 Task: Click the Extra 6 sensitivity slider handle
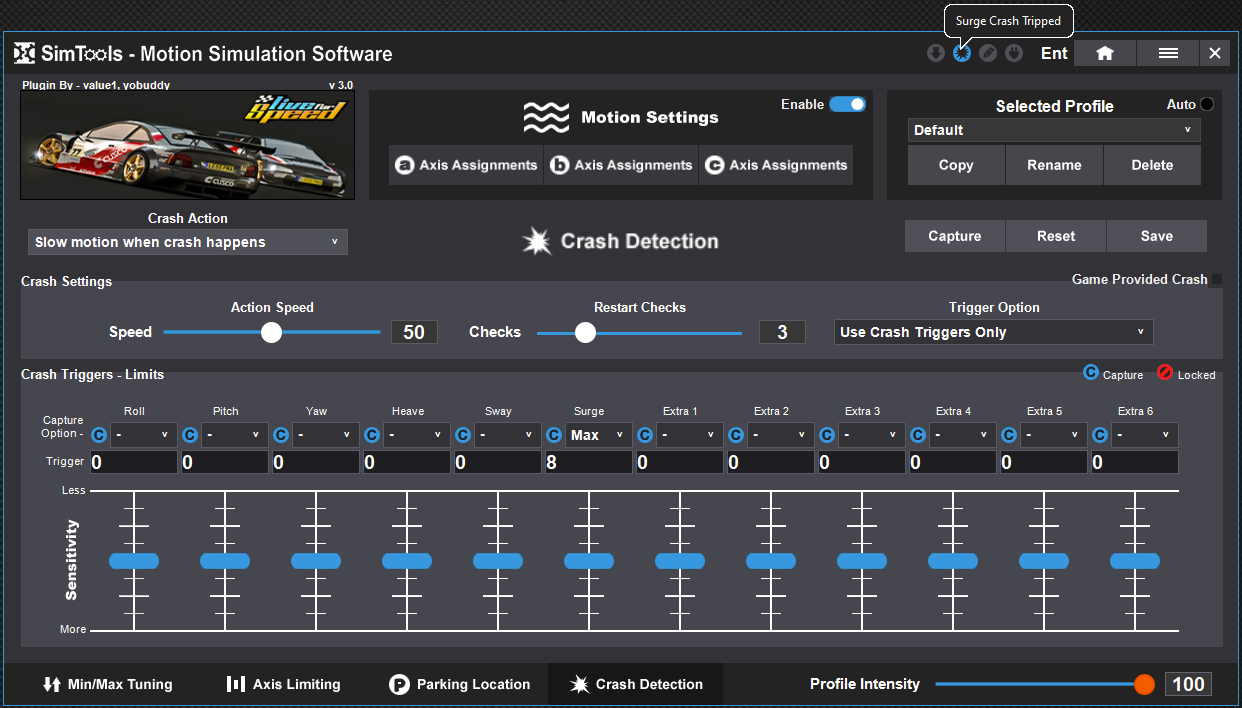1135,561
